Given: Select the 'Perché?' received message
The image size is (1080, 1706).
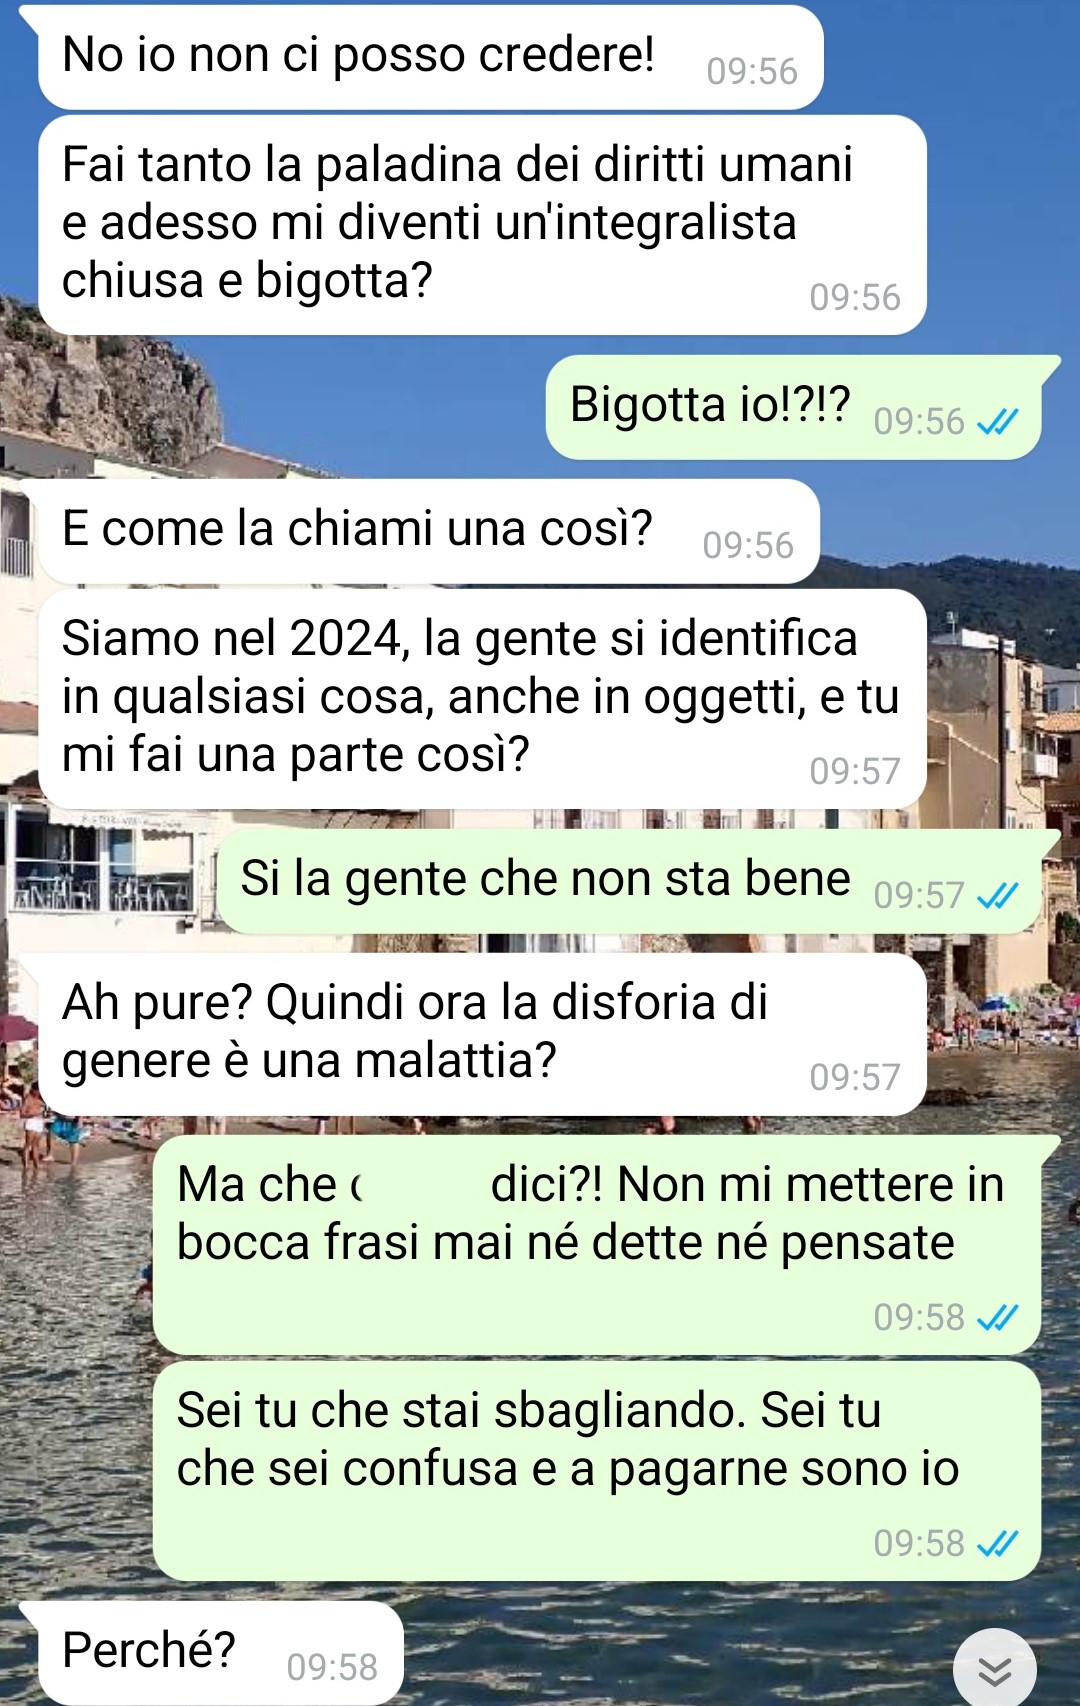Looking at the screenshot, I should coord(221,1653).
